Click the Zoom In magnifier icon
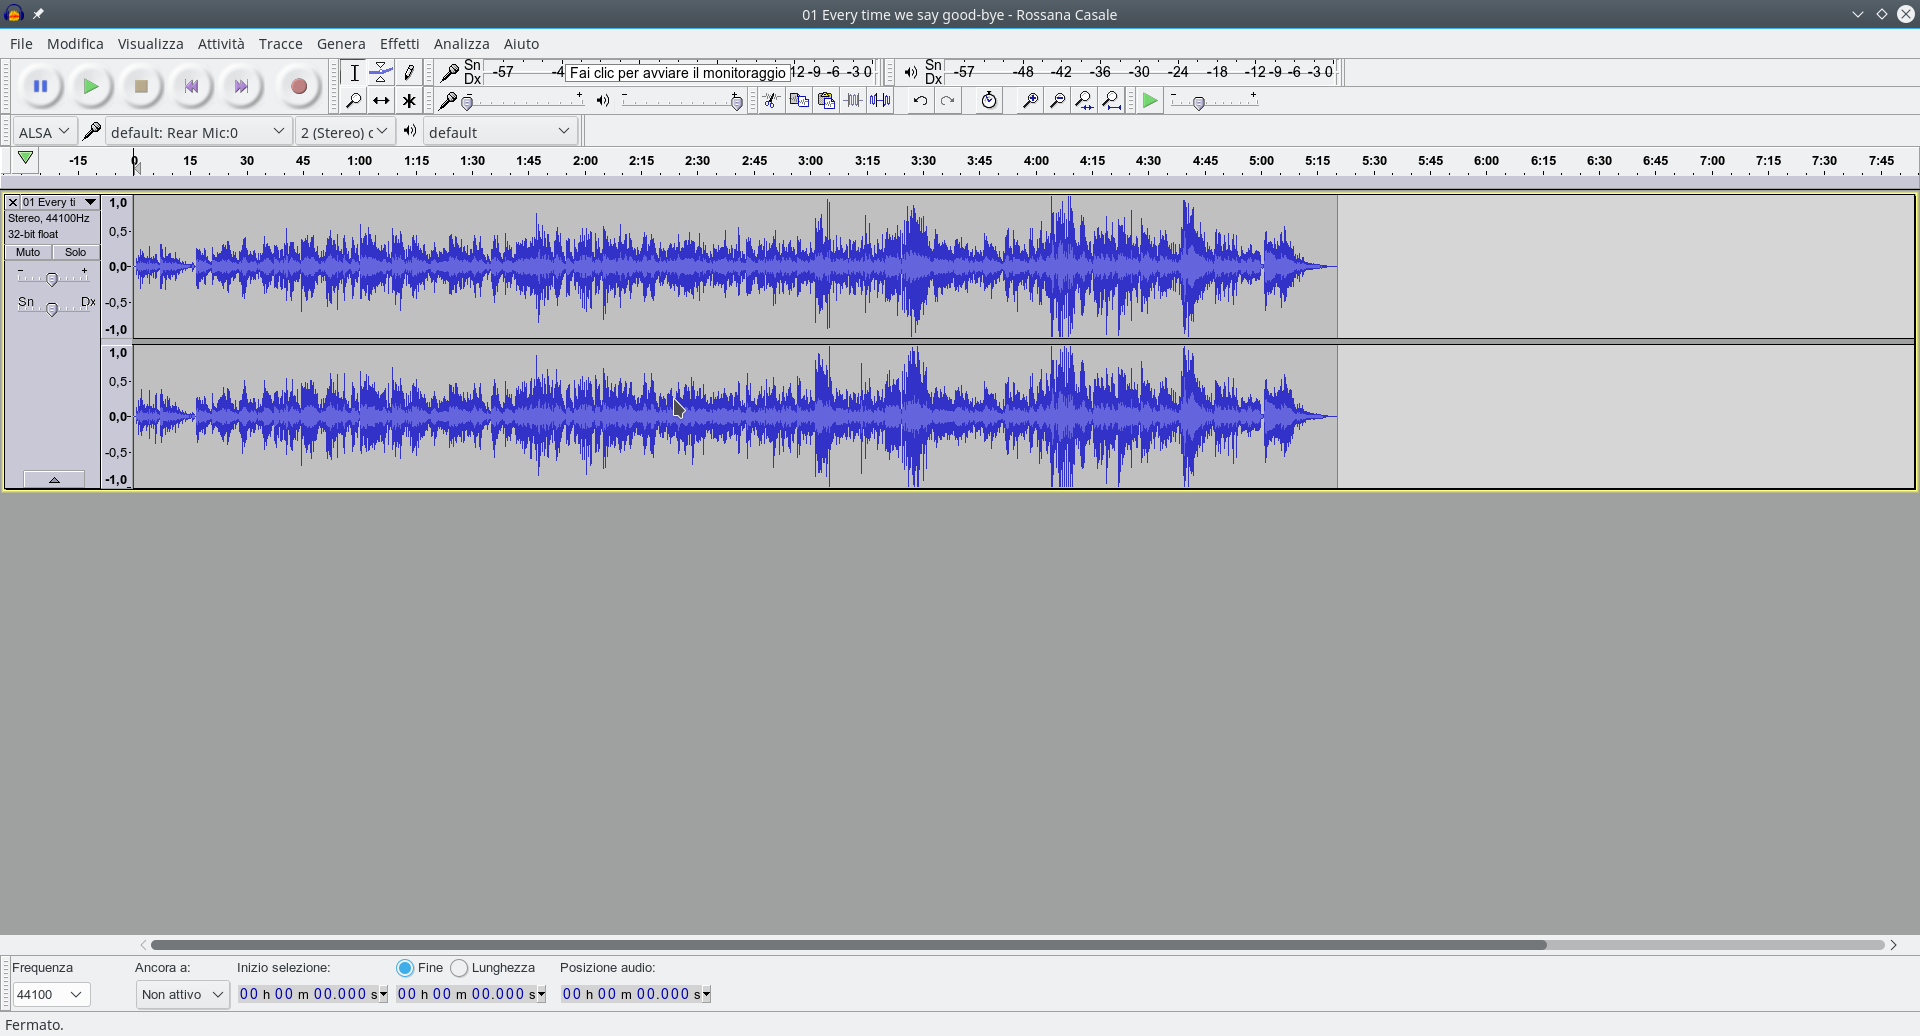 tap(1029, 100)
